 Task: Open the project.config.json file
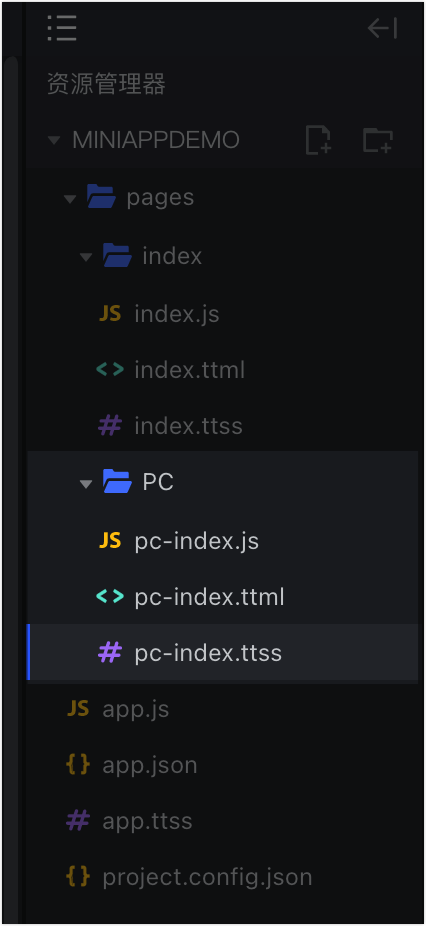[x=207, y=877]
